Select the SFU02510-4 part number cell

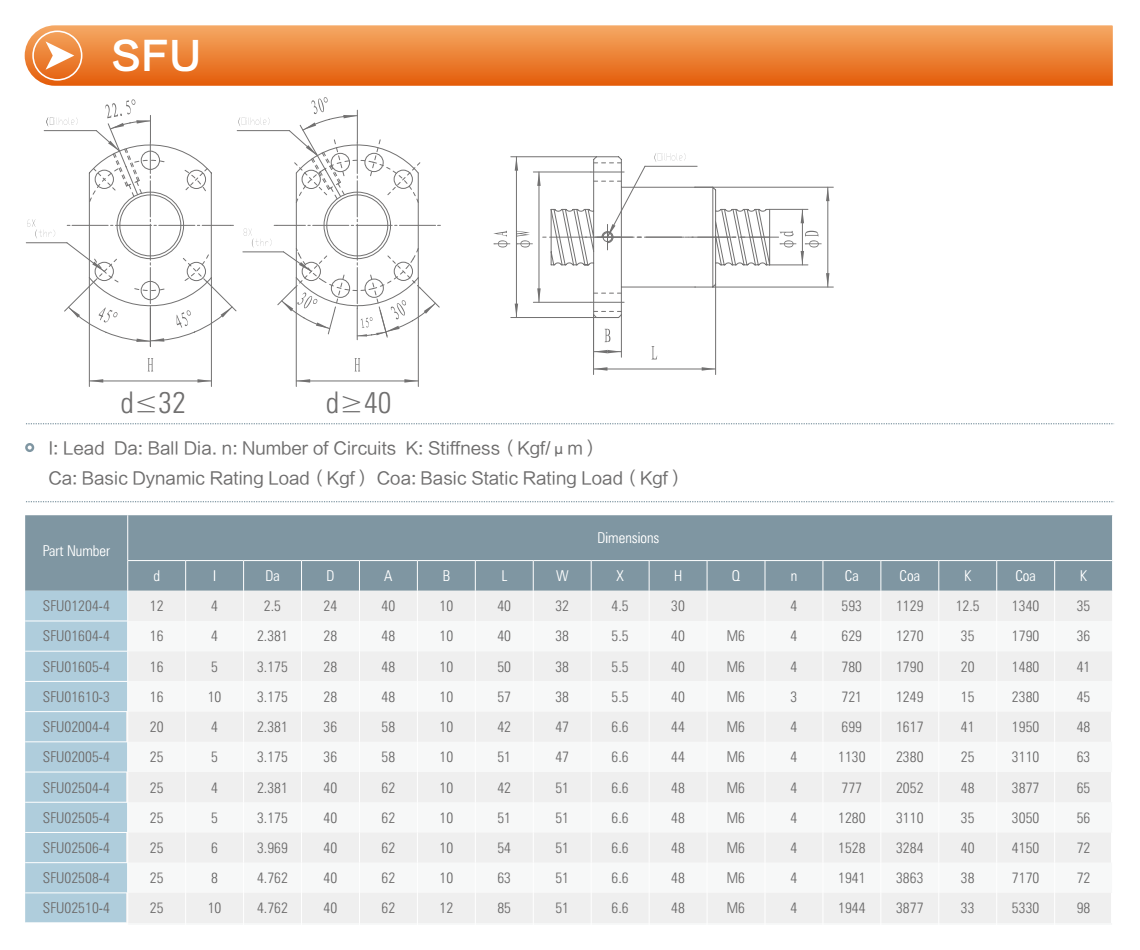76,908
